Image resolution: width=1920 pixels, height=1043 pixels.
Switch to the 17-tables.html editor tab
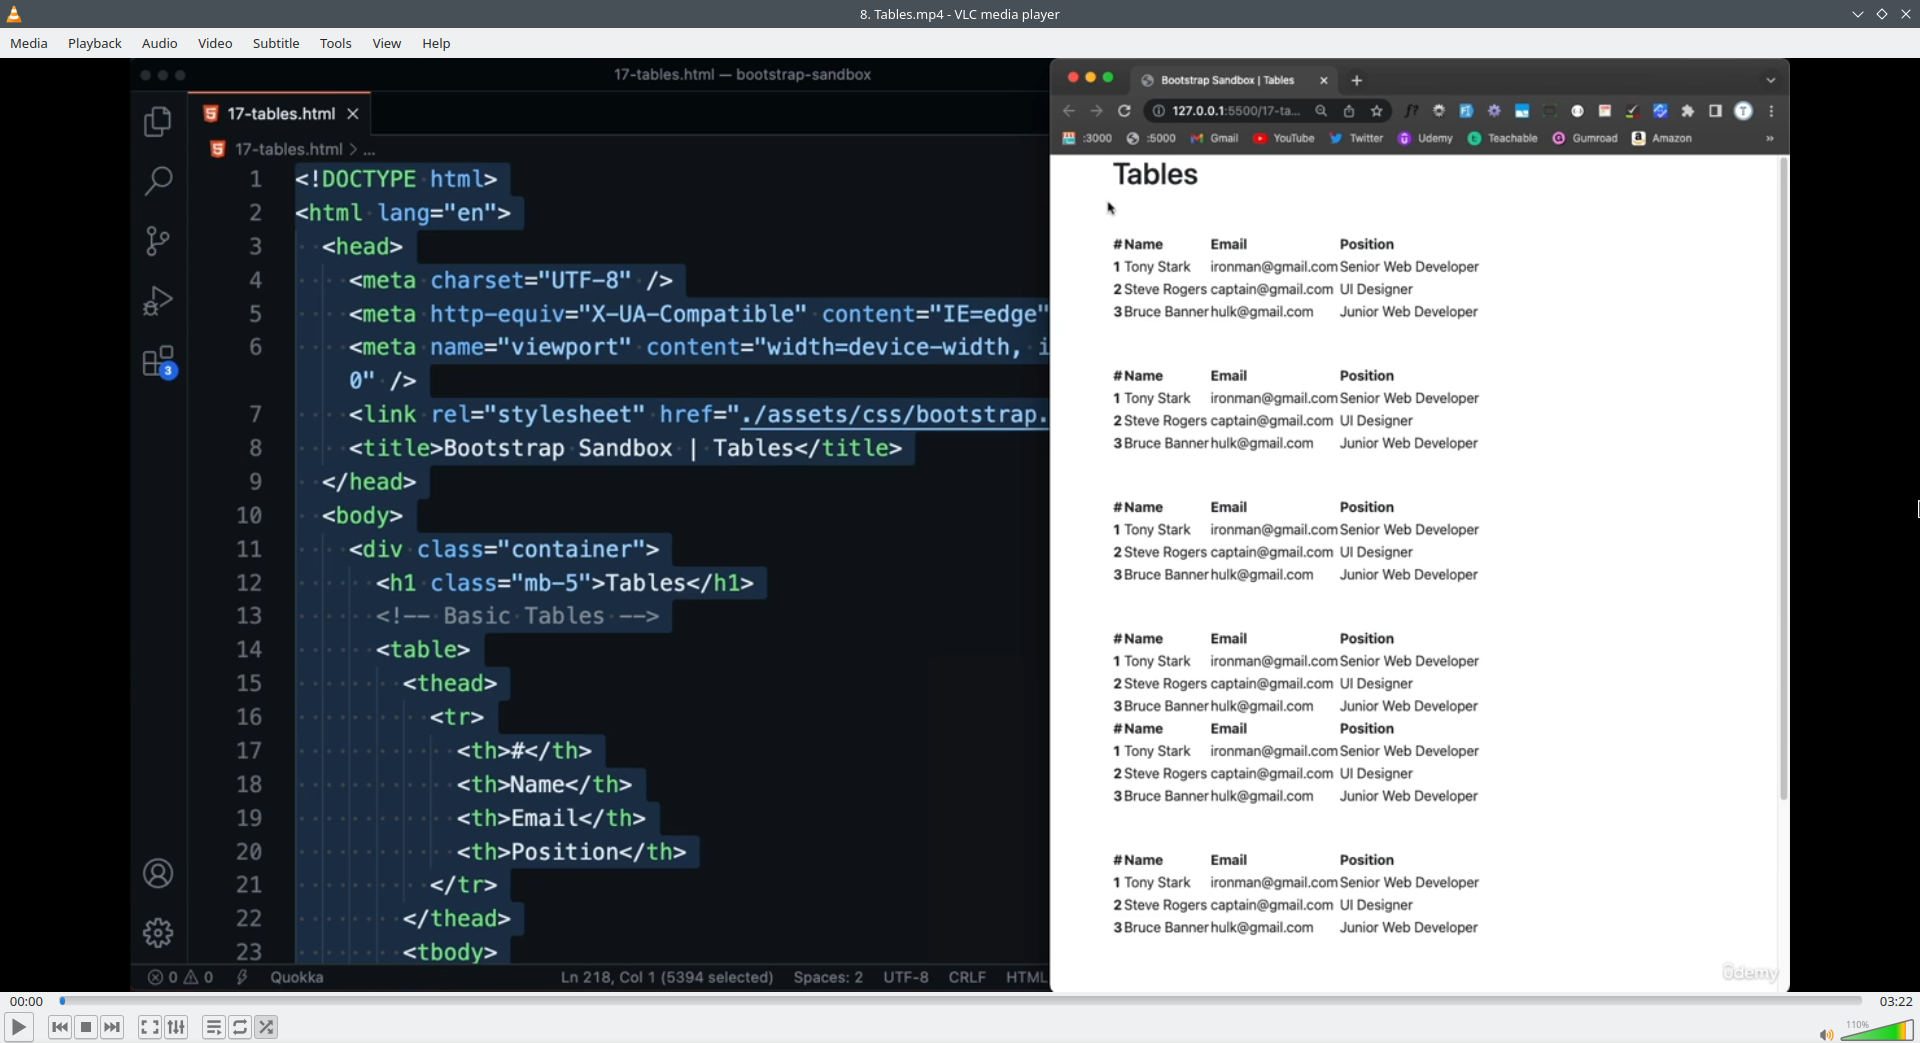280,113
